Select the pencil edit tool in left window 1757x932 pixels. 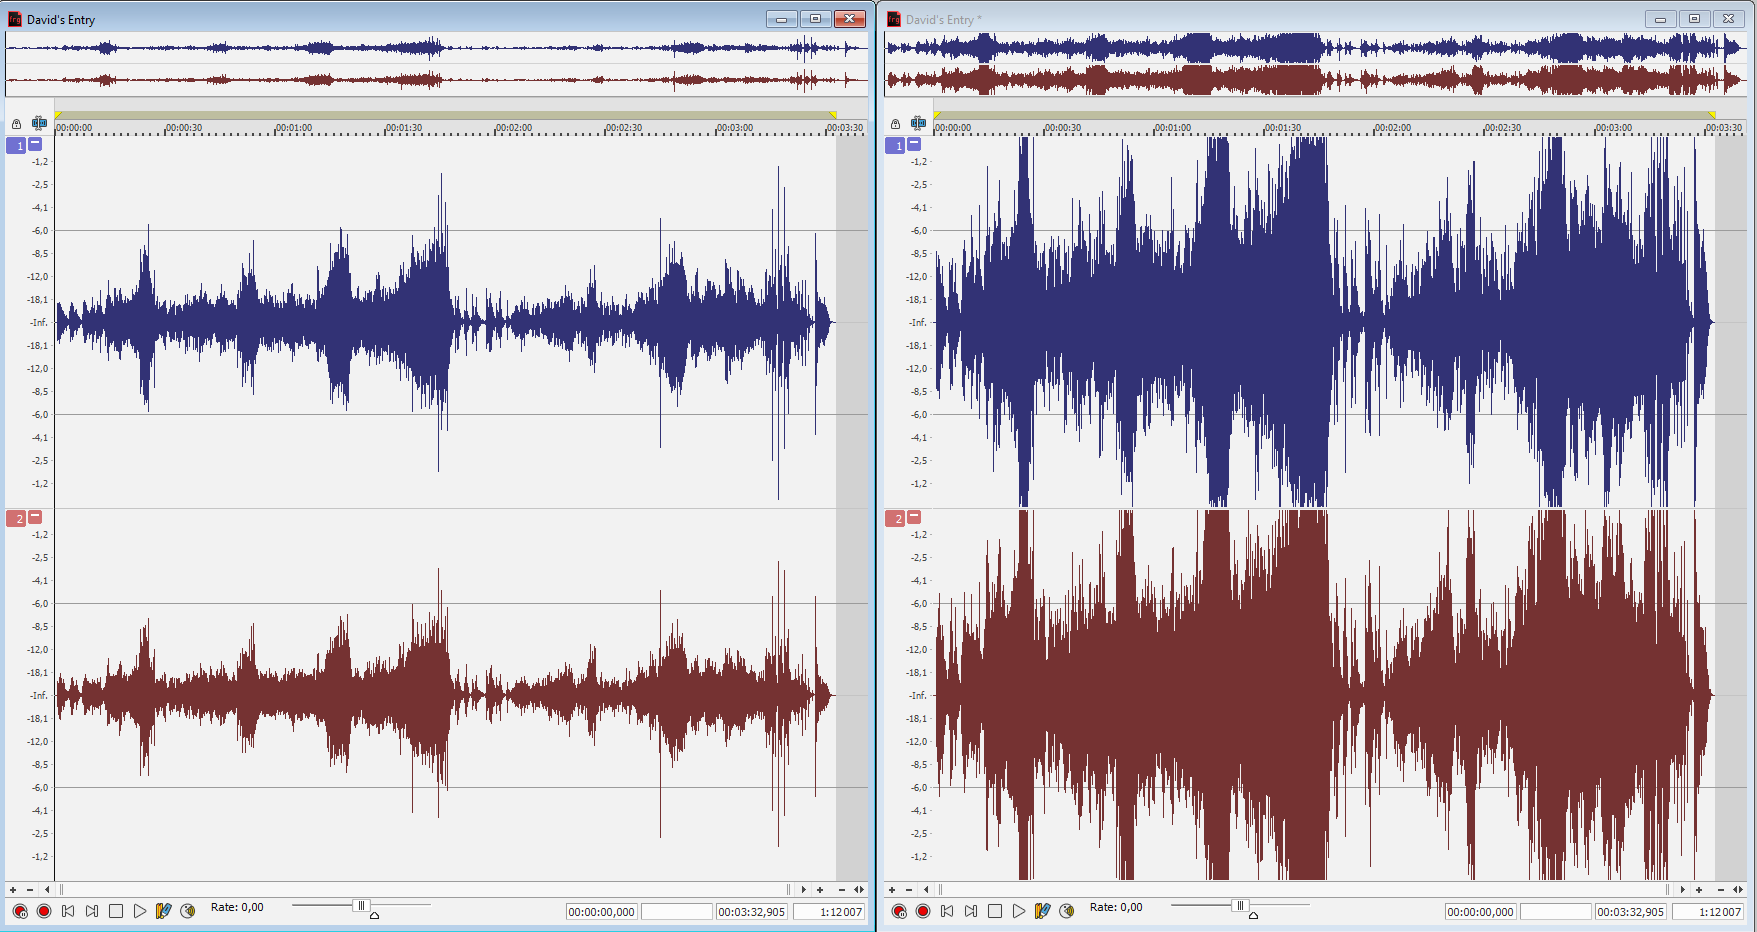pyautogui.click(x=163, y=911)
